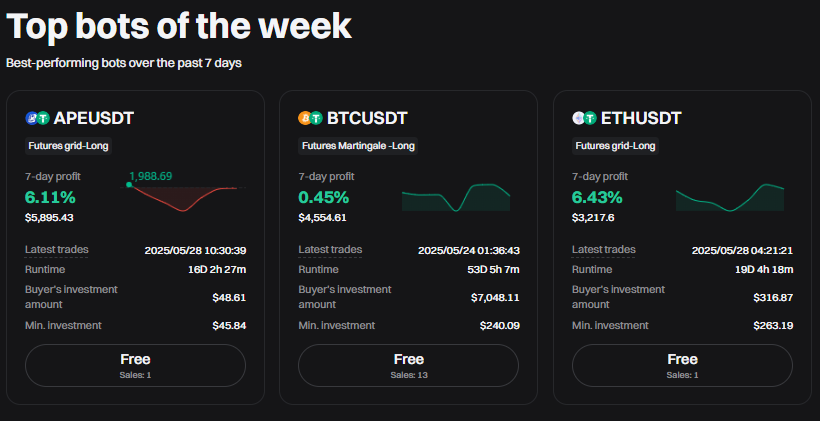Get the free APEUSDT bot
This screenshot has width=820, height=421.
click(x=135, y=365)
